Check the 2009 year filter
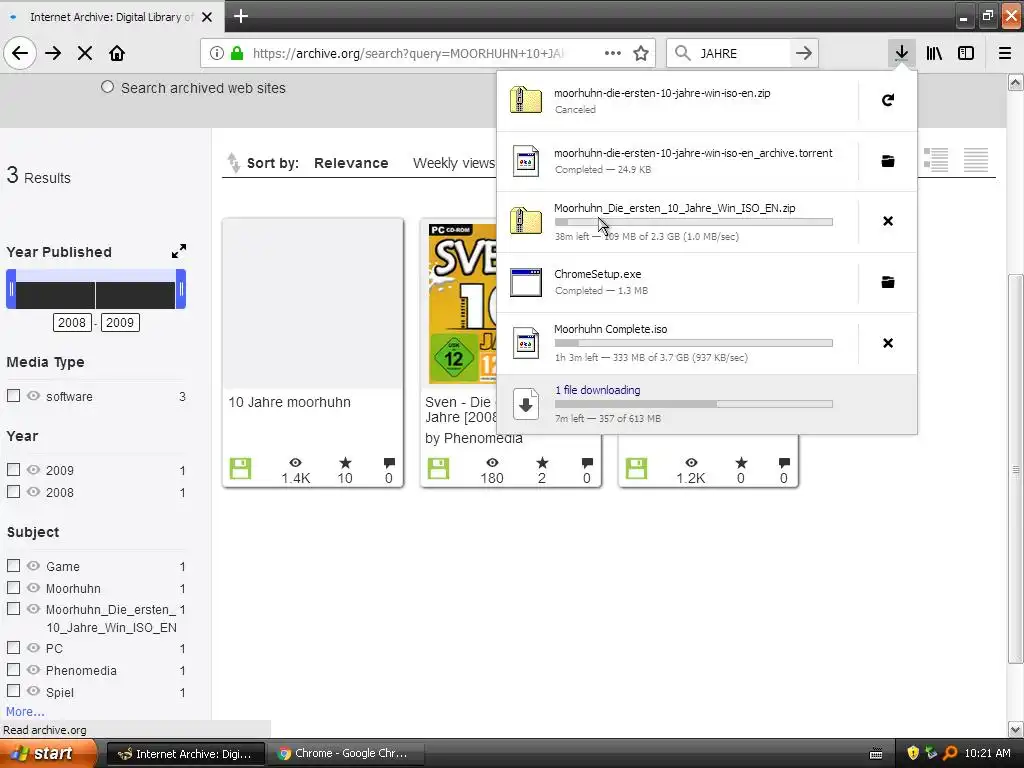Screen dimensions: 1024x768 click(x=13, y=470)
